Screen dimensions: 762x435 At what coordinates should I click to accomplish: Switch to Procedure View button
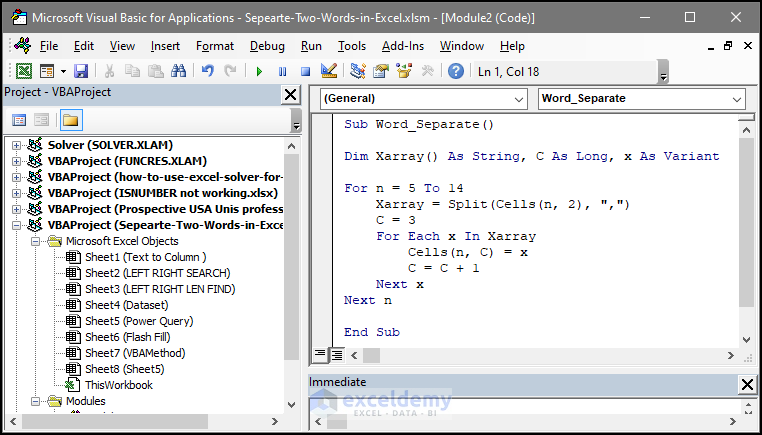[x=319, y=354]
